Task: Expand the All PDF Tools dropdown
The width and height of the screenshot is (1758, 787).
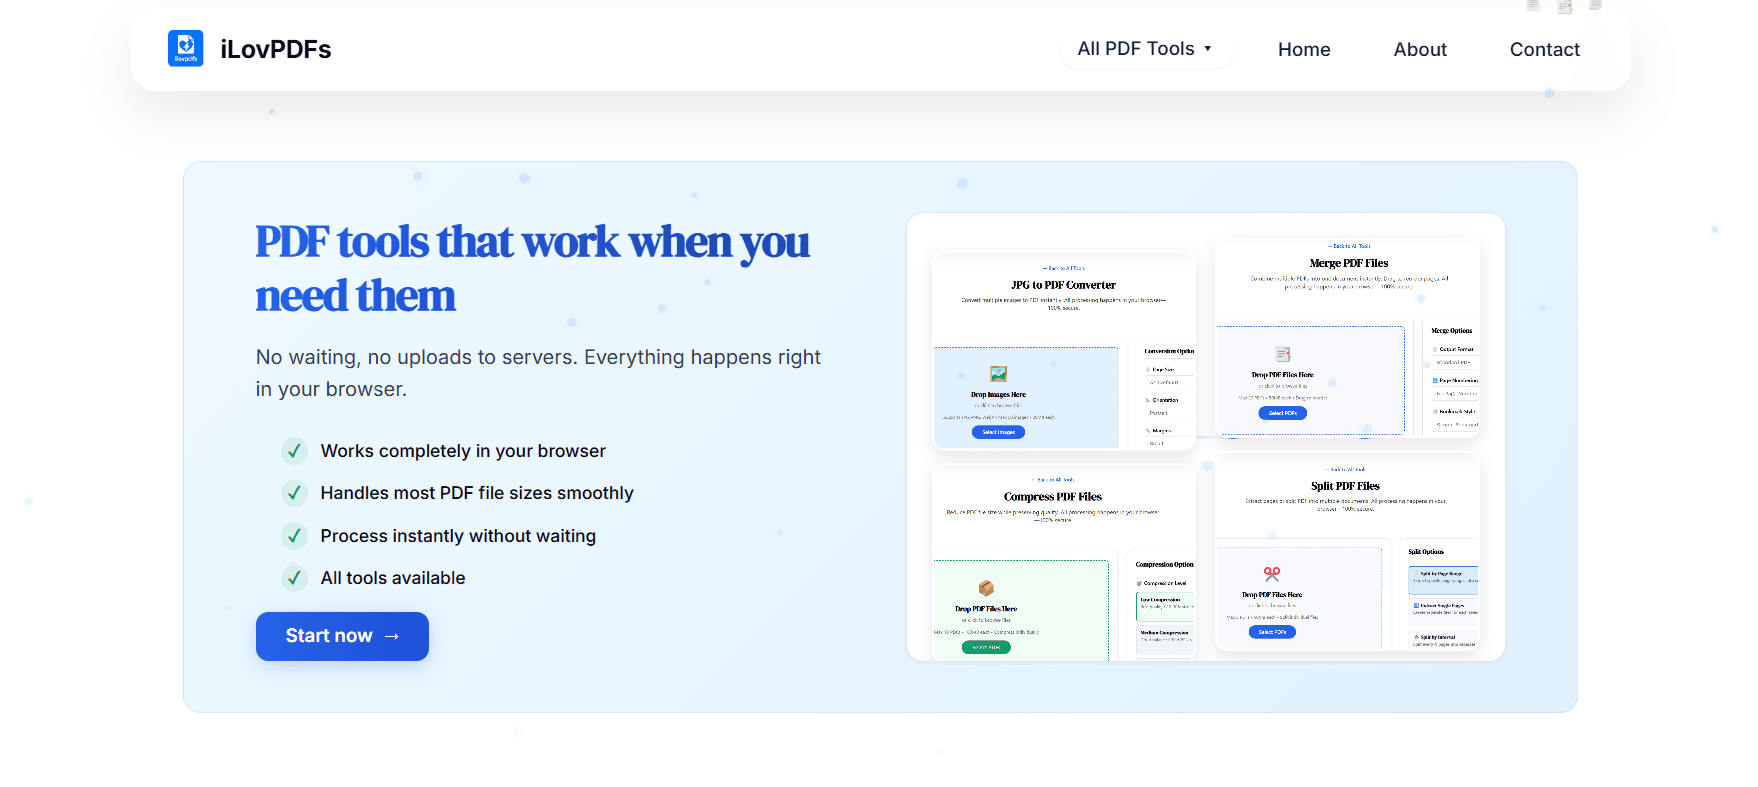Action: 1145,49
